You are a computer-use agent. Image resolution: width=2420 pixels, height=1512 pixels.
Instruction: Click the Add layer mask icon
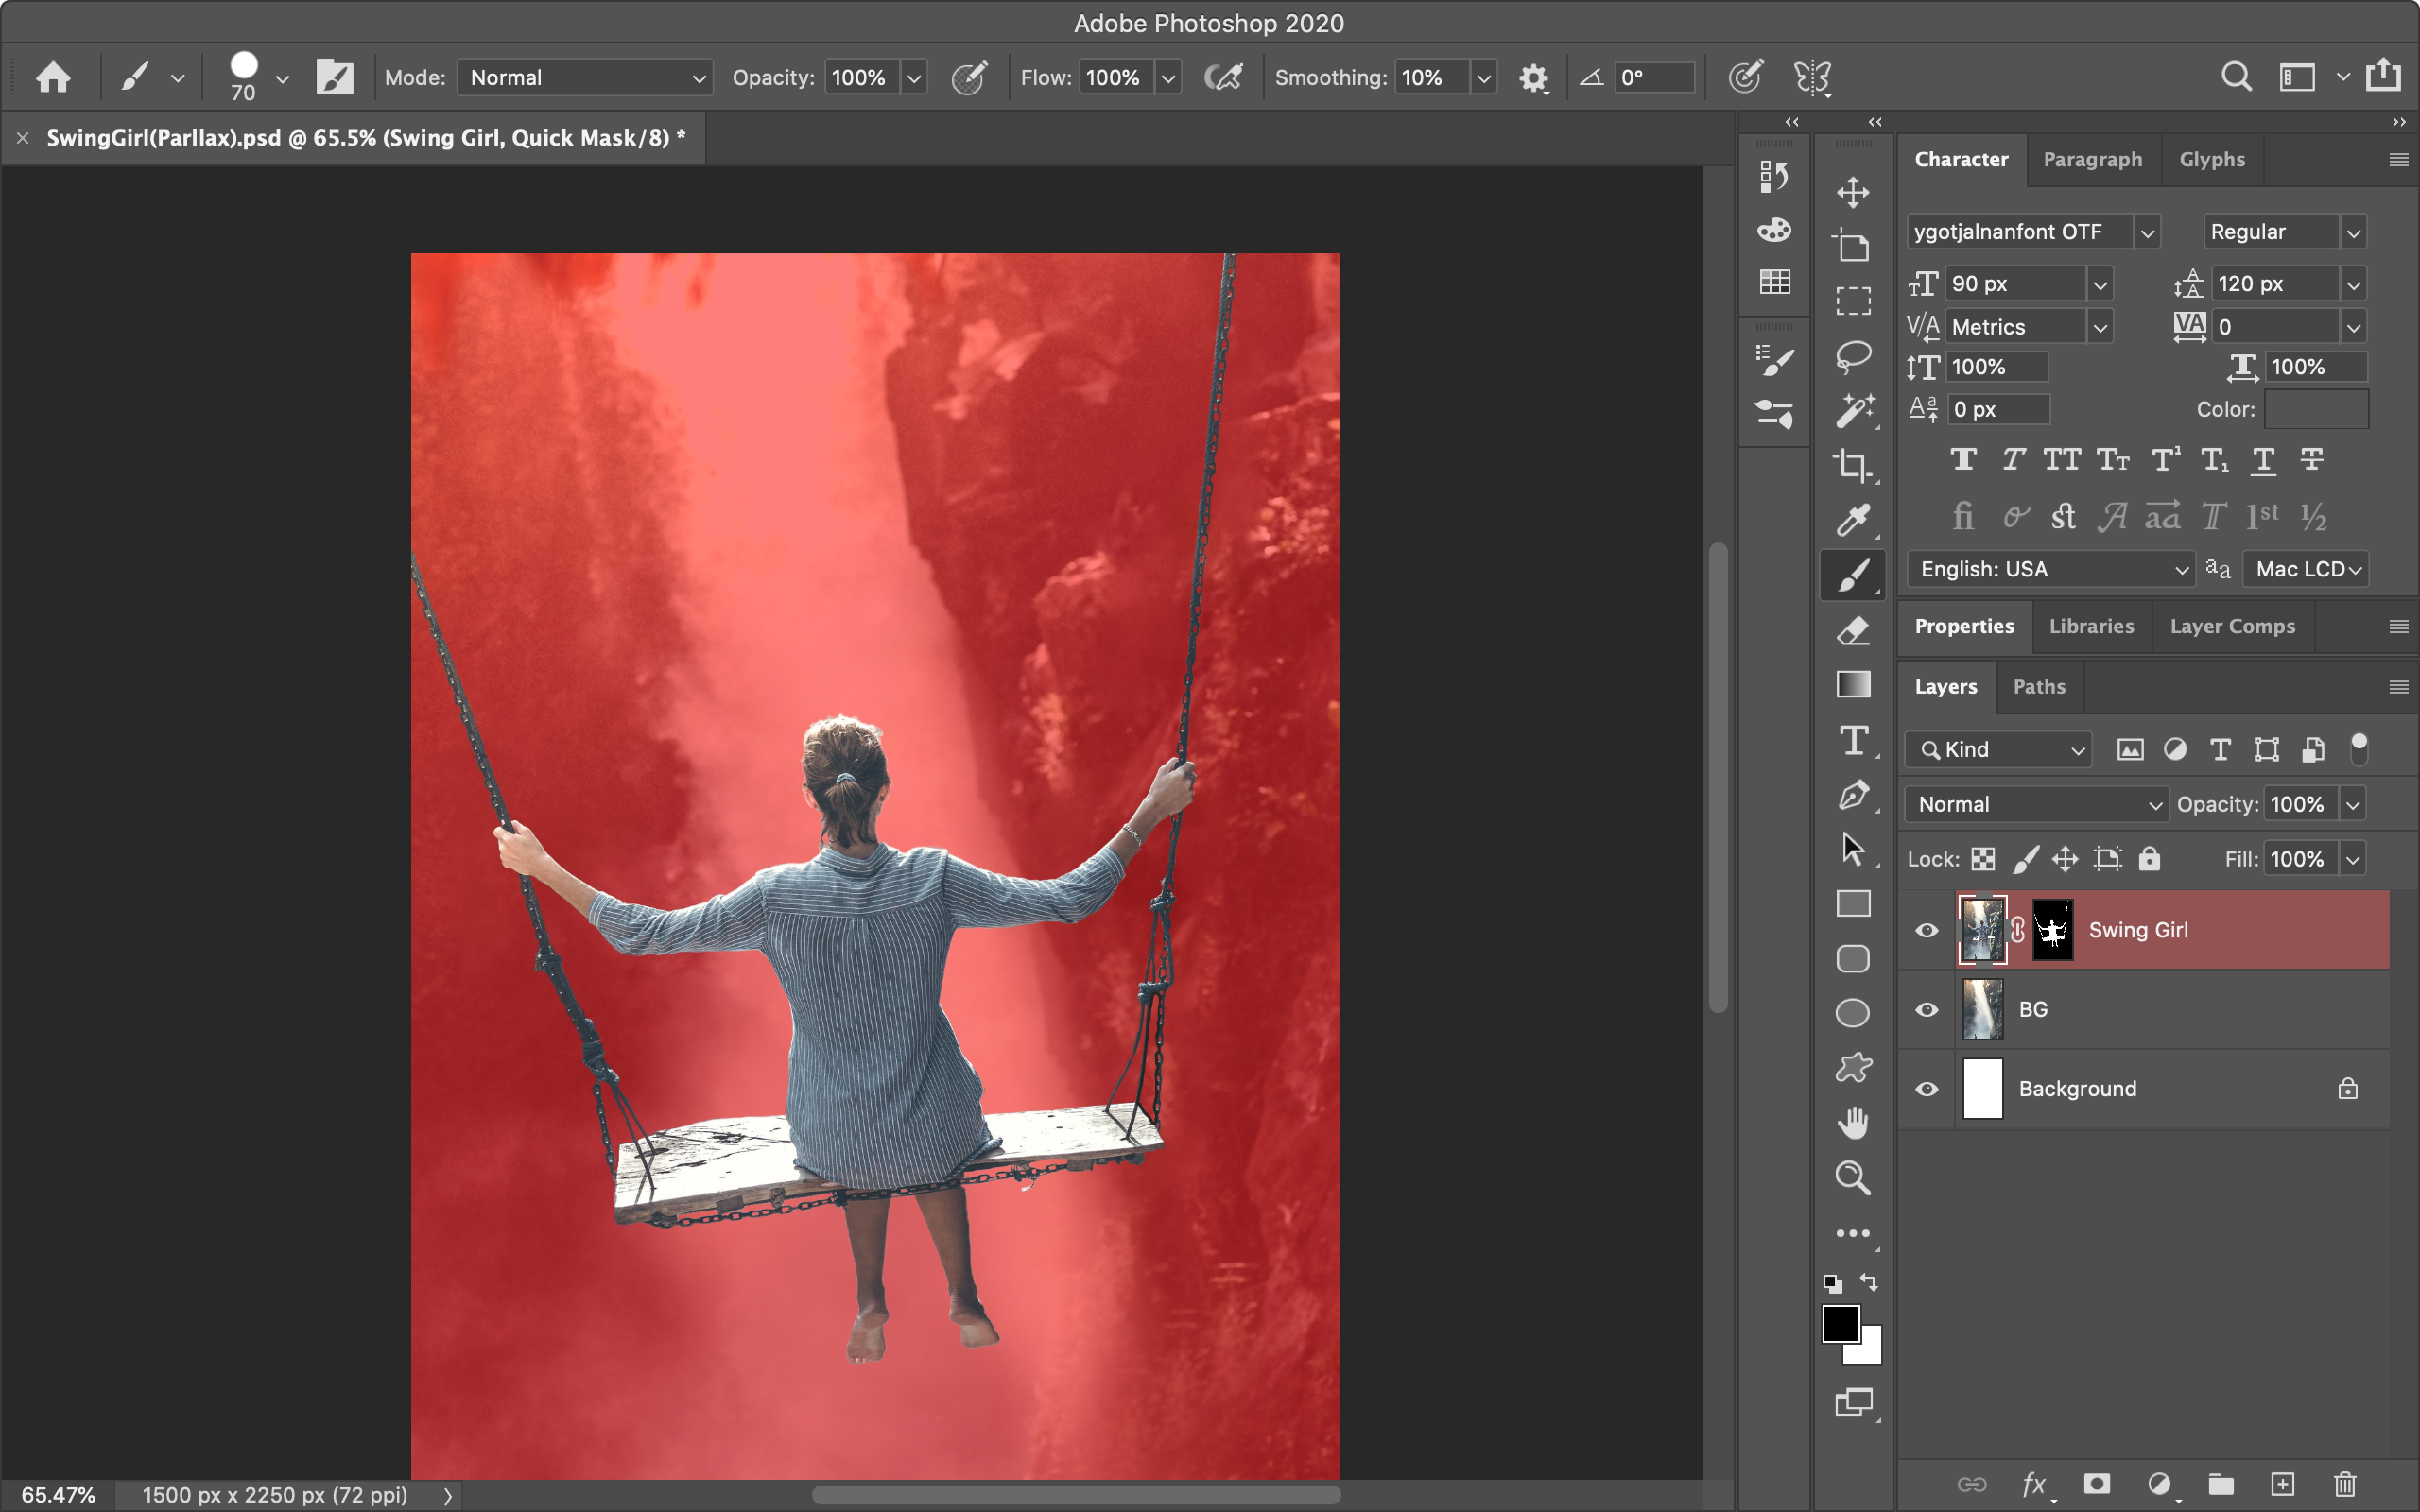[2097, 1484]
